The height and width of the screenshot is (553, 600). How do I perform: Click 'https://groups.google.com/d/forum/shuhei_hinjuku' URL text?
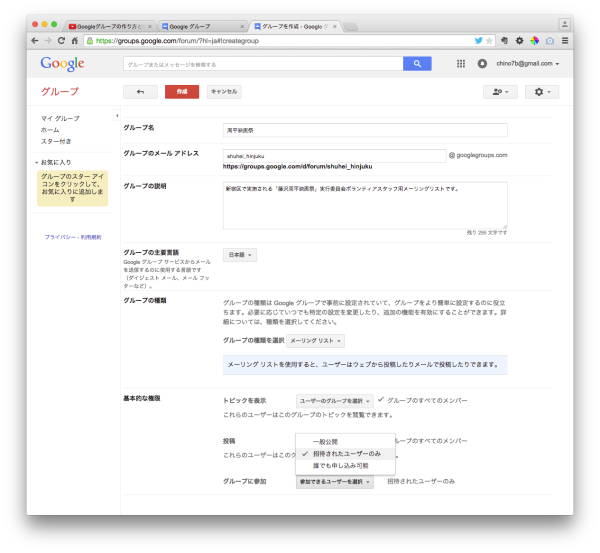[297, 166]
